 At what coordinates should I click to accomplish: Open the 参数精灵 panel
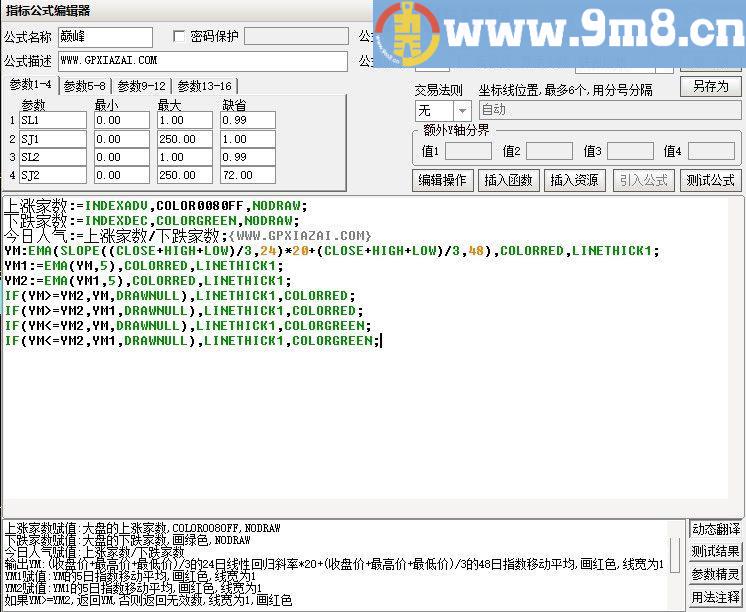click(716, 575)
